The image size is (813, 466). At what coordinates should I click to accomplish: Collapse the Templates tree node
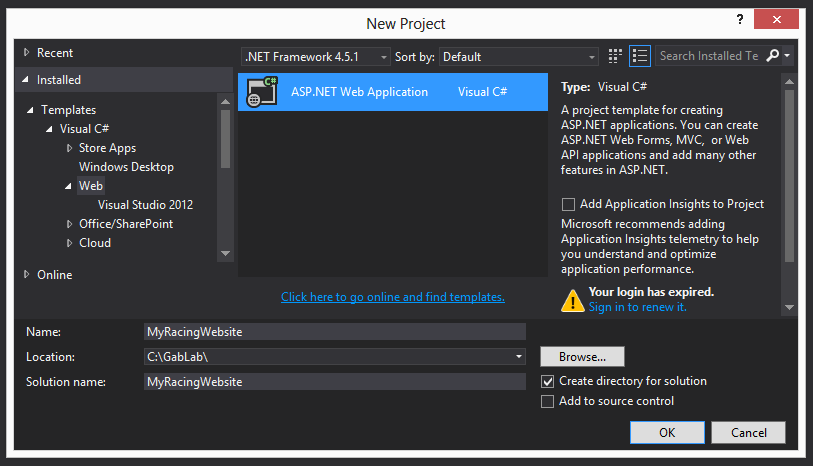[x=30, y=110]
